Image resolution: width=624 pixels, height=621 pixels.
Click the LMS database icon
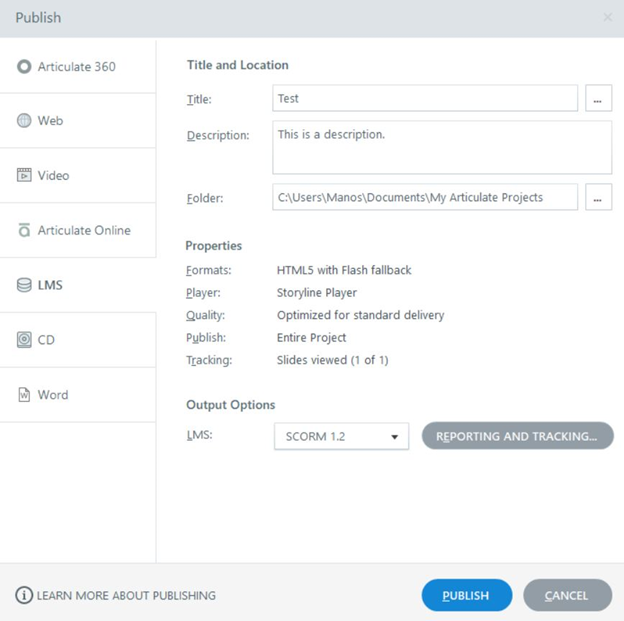[x=24, y=285]
